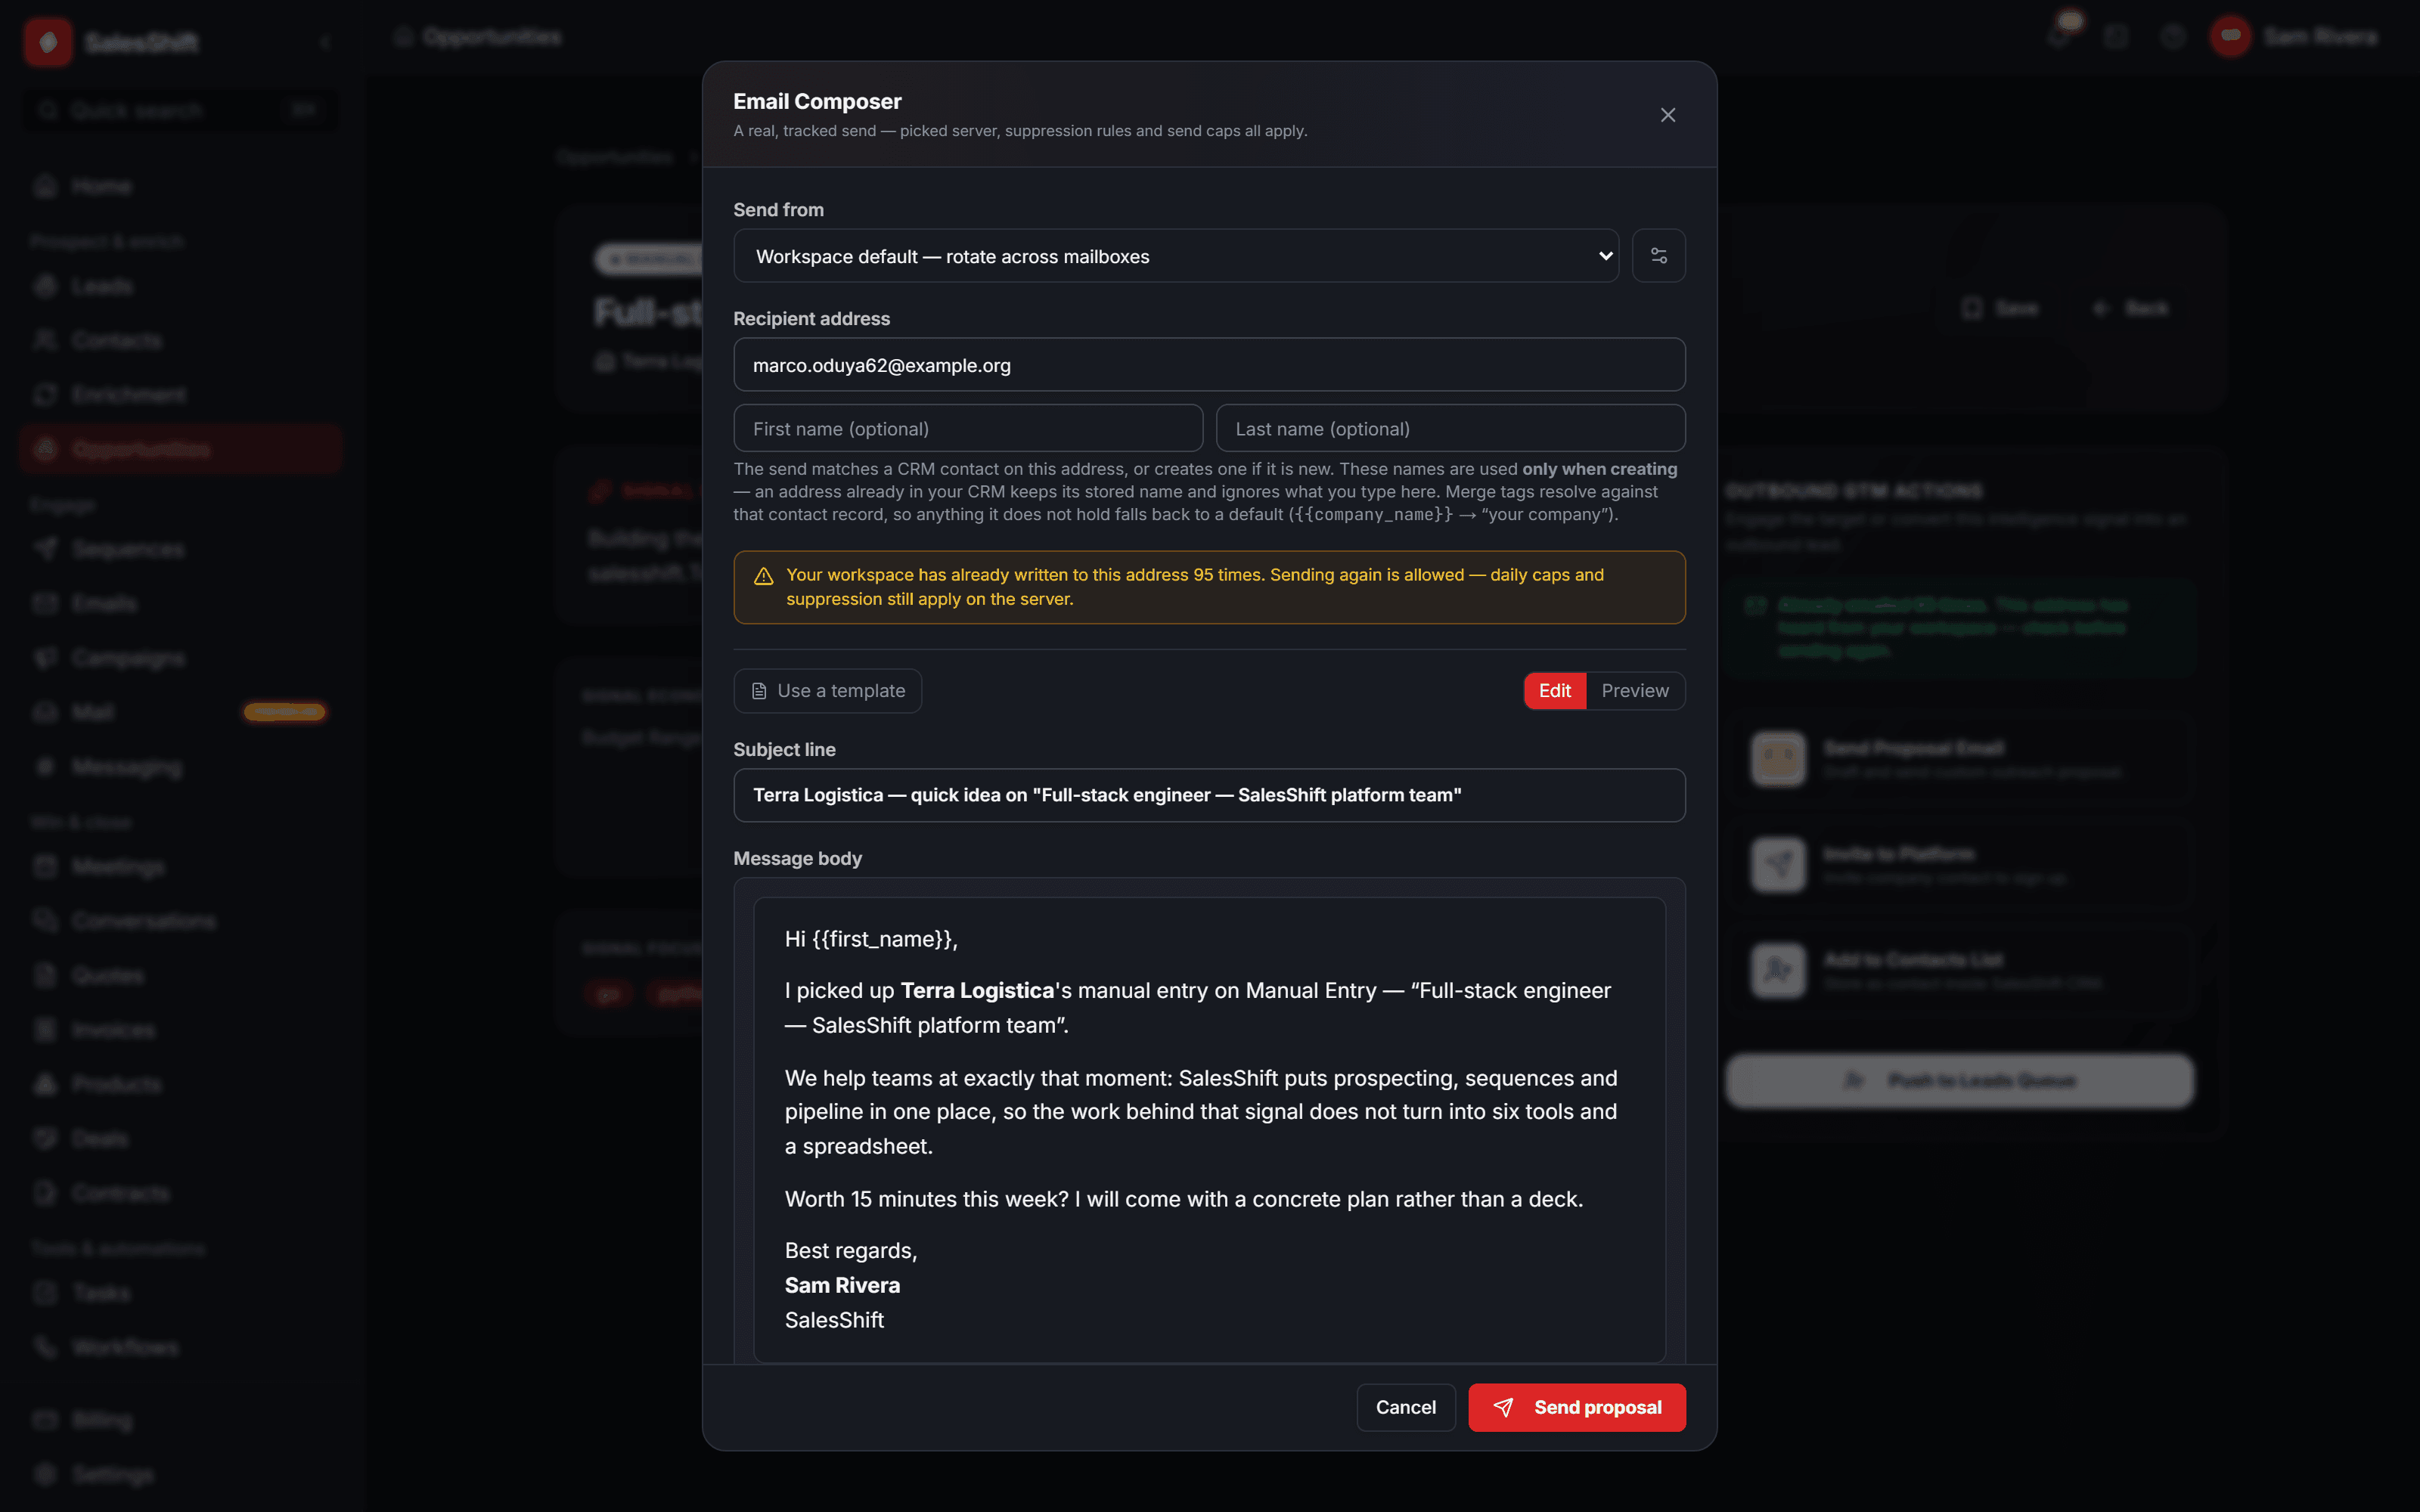Image resolution: width=2420 pixels, height=1512 pixels.
Task: Open Enrichment in the background sidebar
Action: [180, 394]
